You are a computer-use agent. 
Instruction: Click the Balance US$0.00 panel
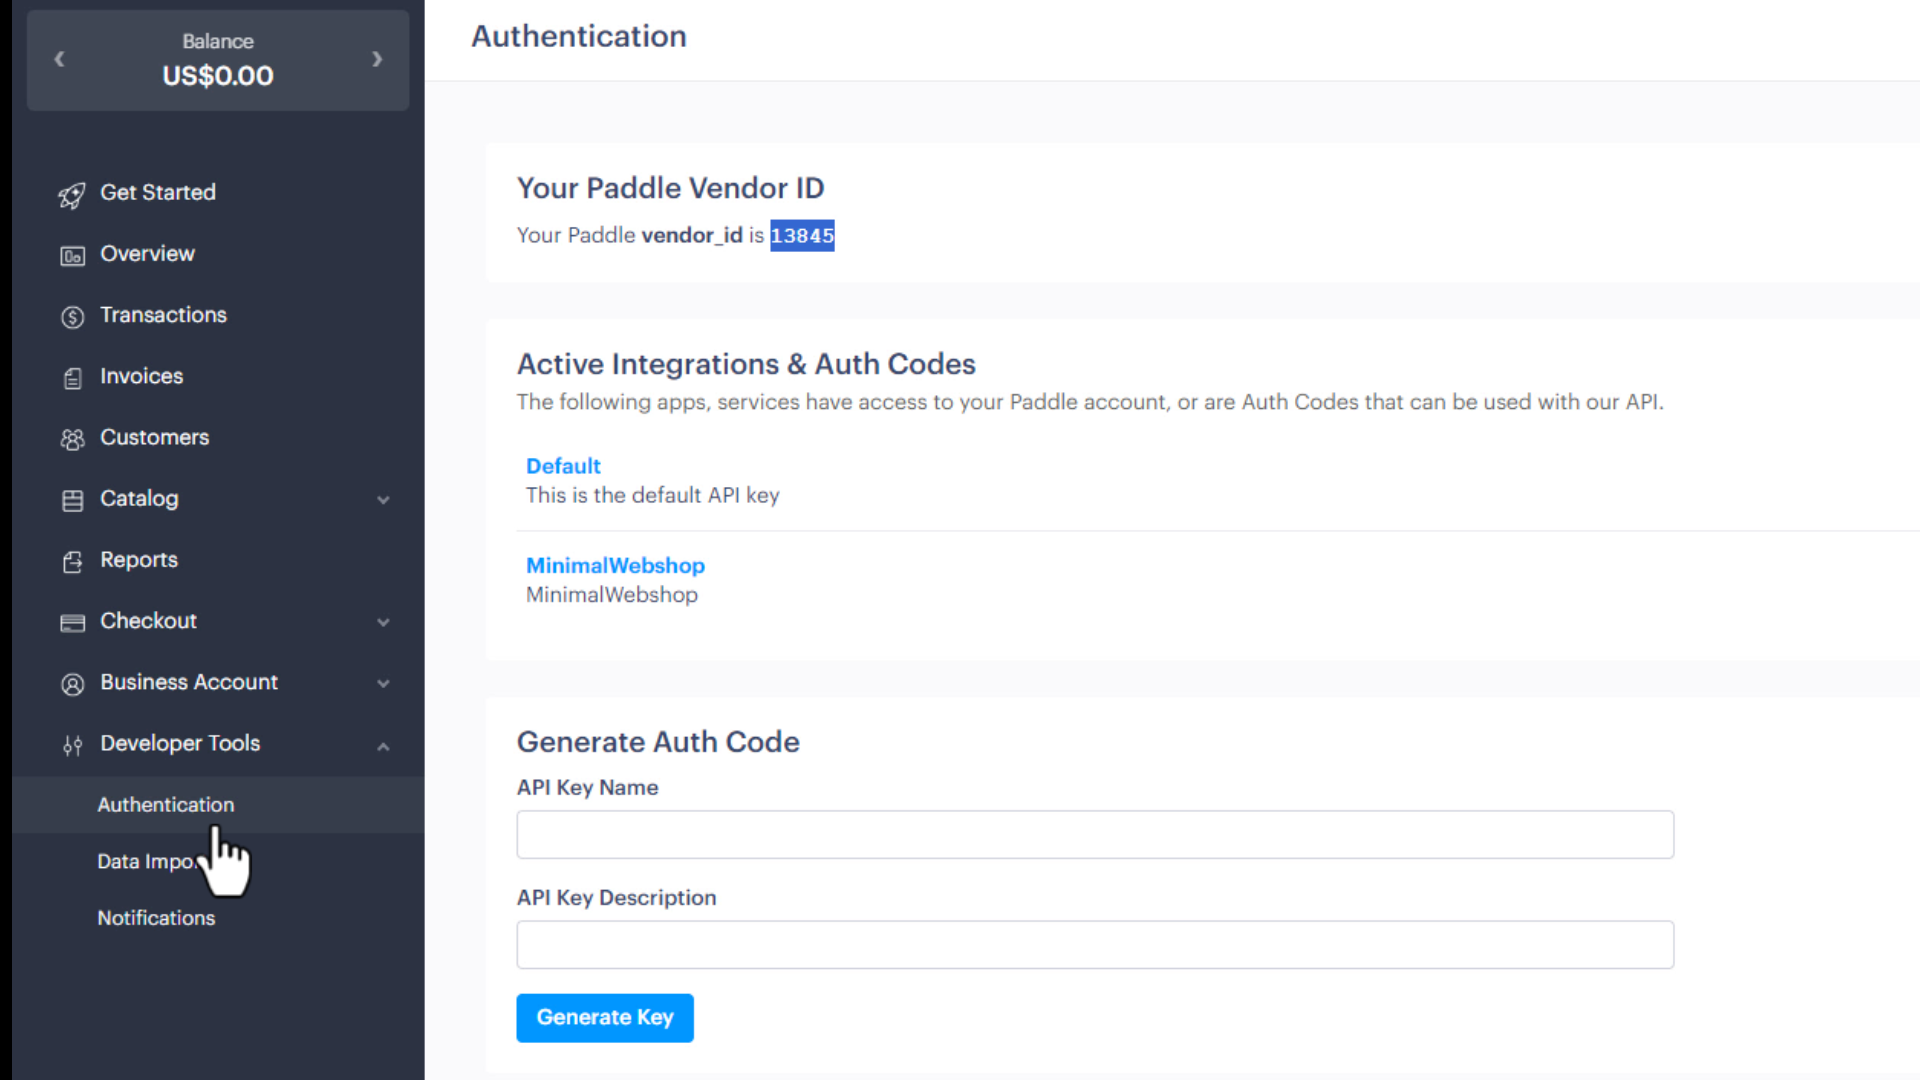[218, 60]
